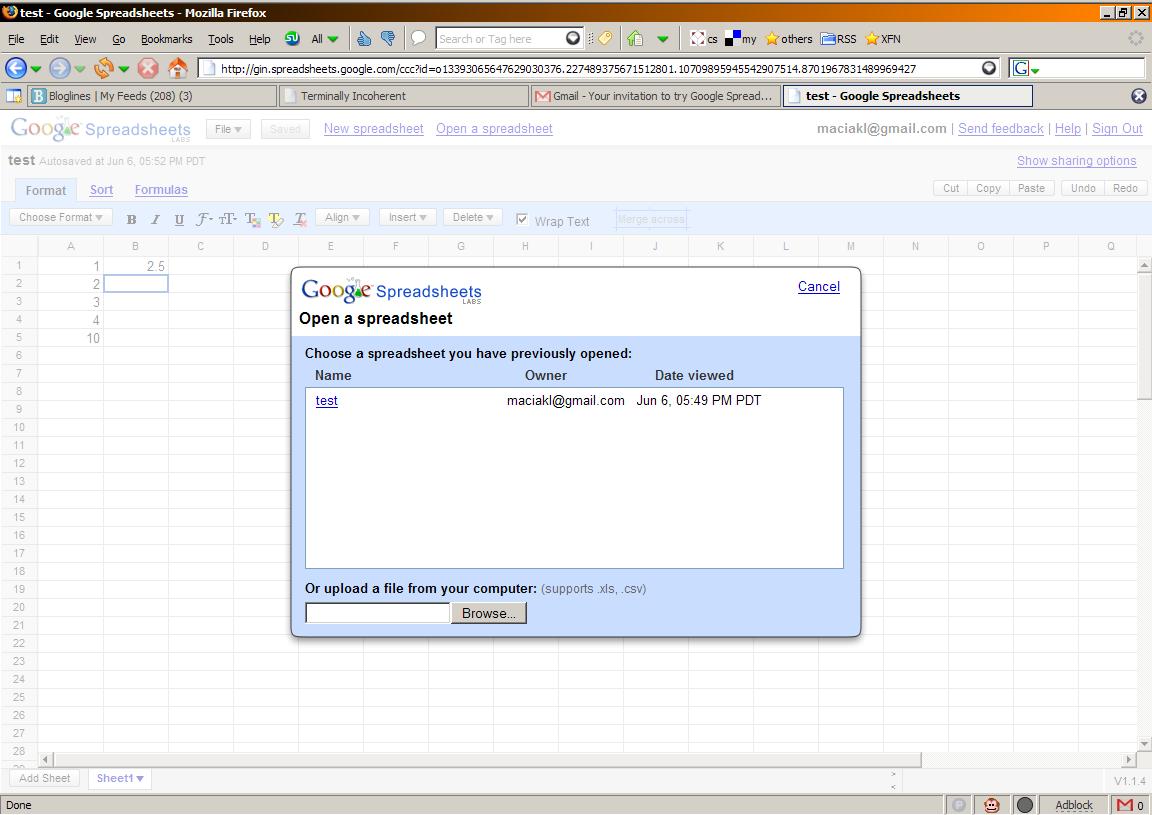Open the 'others' starred bookmark
The image size is (1152, 815).
(788, 39)
